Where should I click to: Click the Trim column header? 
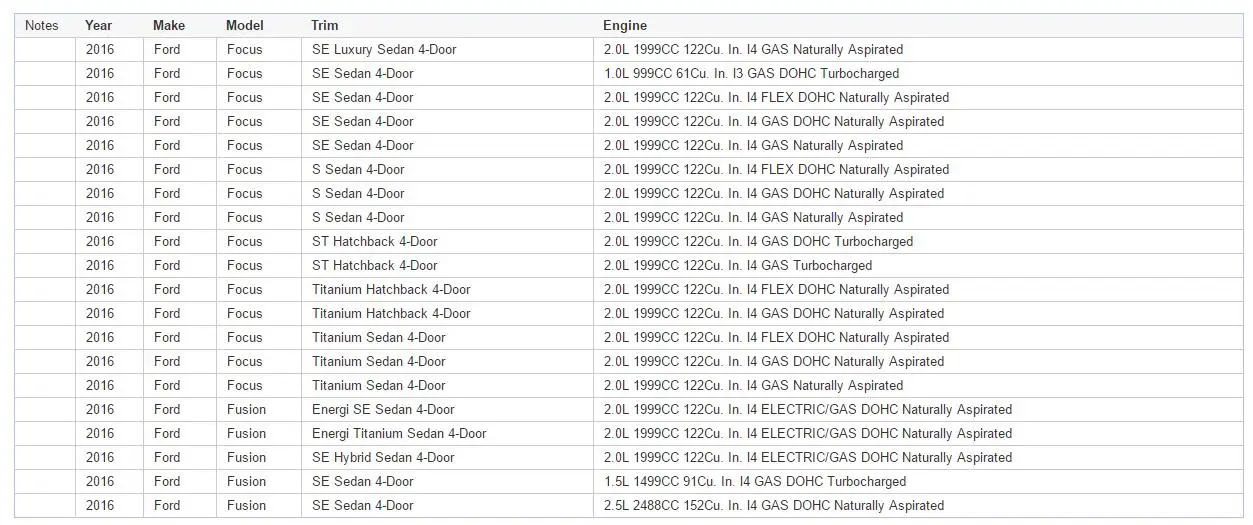(325, 25)
